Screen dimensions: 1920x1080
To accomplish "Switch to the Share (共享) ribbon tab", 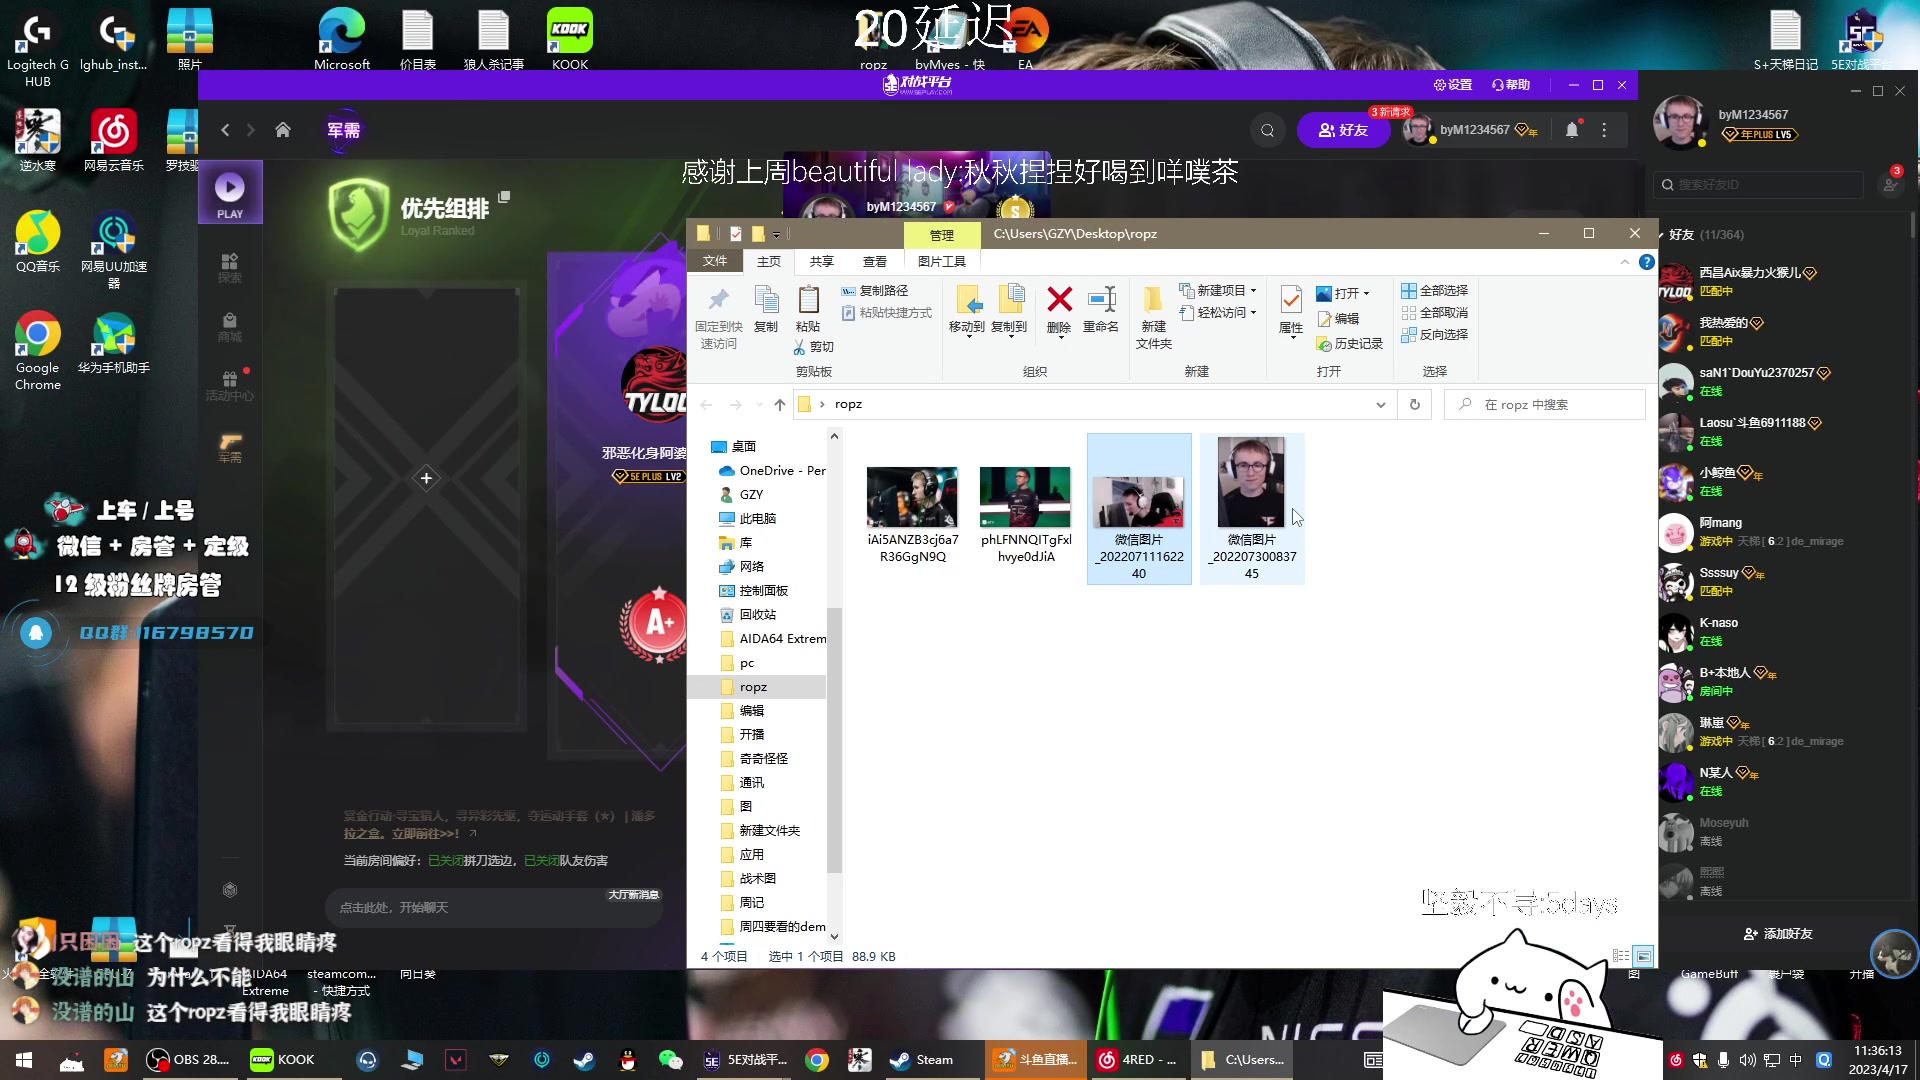I will tap(822, 261).
